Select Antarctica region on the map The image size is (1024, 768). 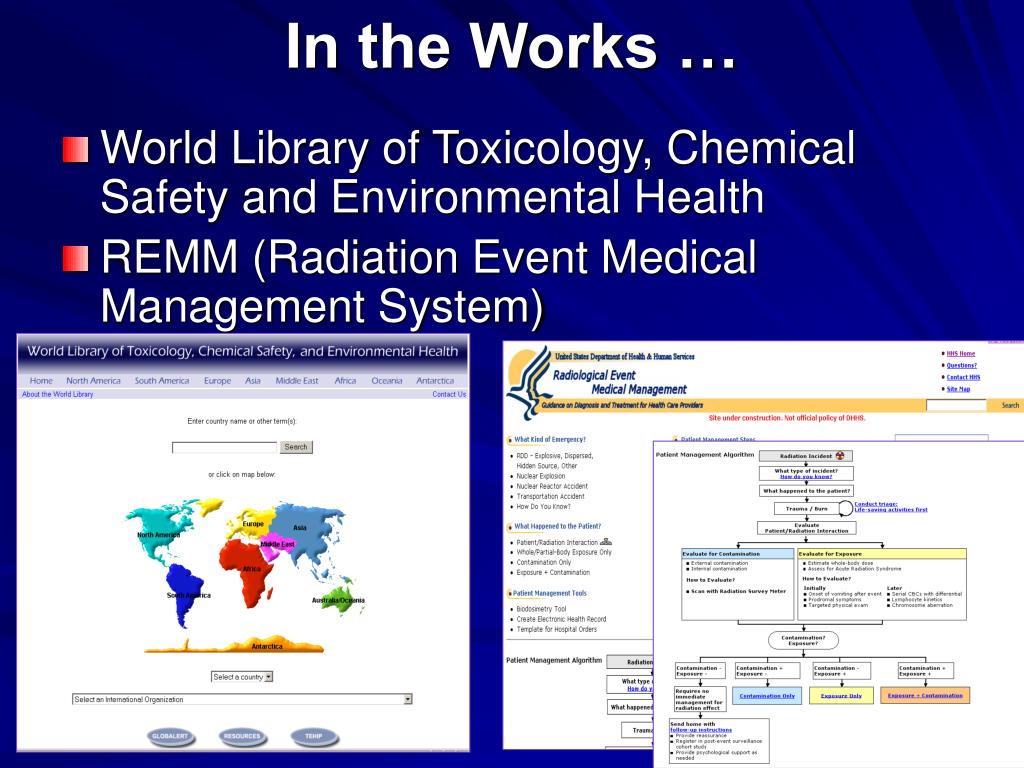pyautogui.click(x=267, y=646)
